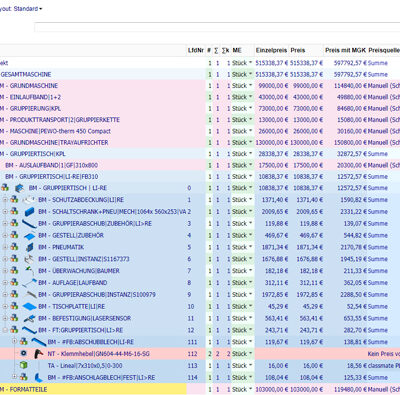Expand the BM - AUFLAGE|LAUFBAND node
Screen dimensions: 400x395
5,283
